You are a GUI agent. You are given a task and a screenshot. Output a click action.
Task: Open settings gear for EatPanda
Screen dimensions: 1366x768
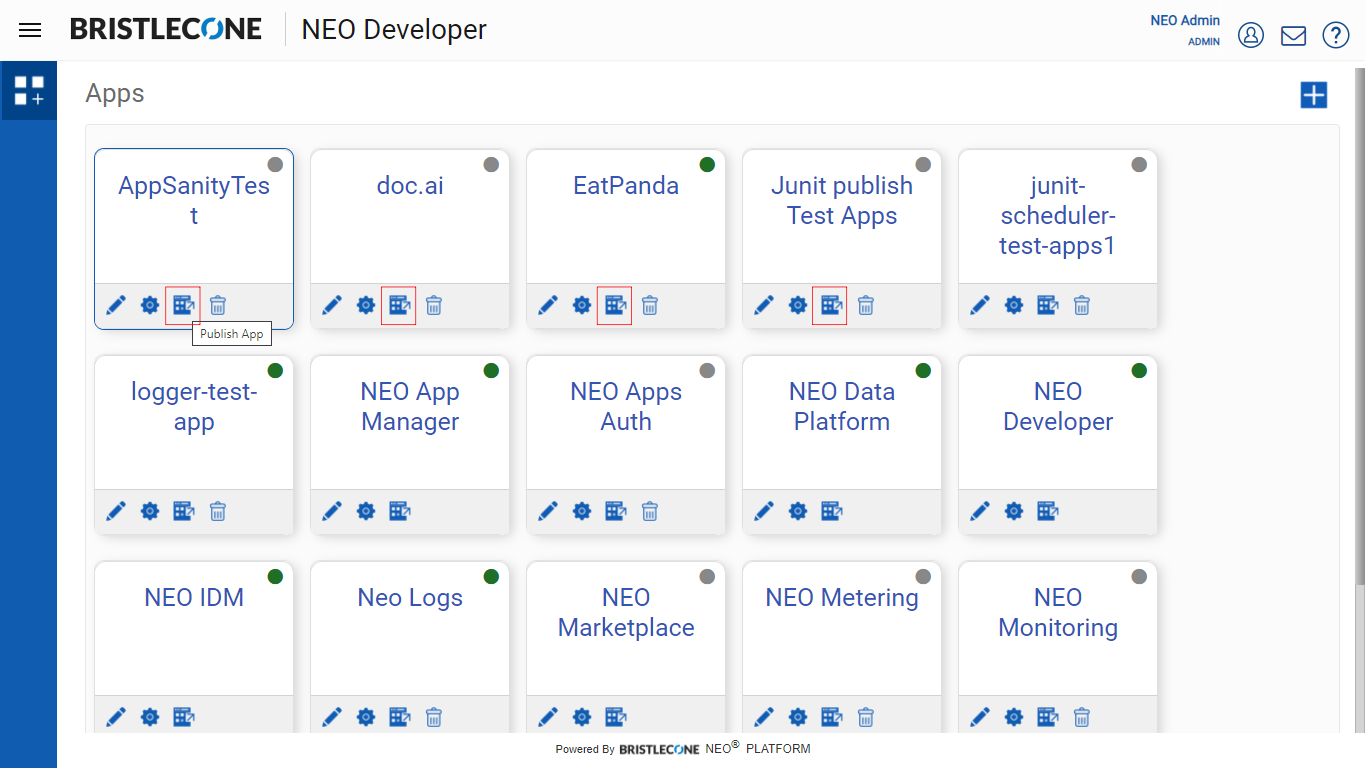click(582, 305)
